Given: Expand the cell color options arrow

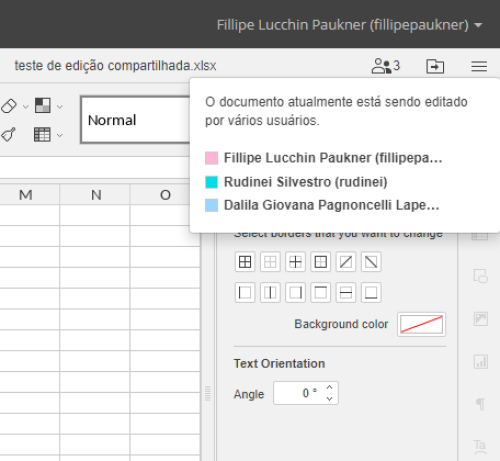Looking at the screenshot, I should (60, 107).
